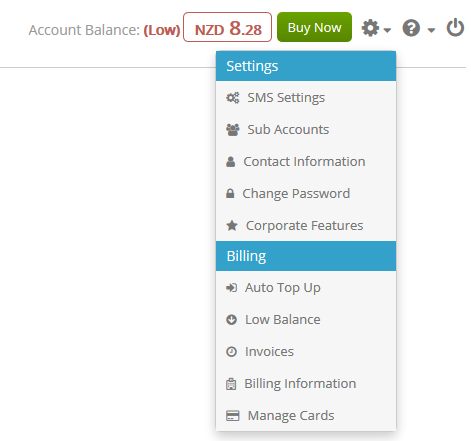Click the green Buy Now button
471x441 pixels.
click(314, 27)
